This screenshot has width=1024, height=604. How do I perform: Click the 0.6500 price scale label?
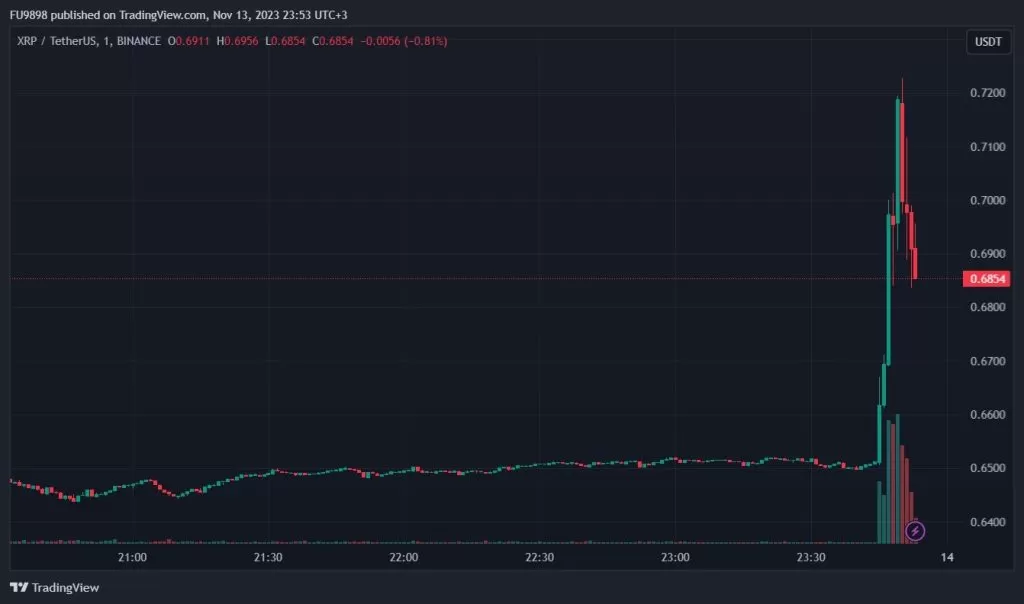pyautogui.click(x=986, y=468)
